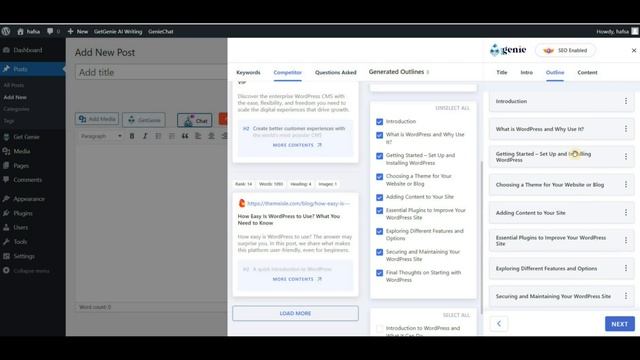Click the GetGenie button beside Add Media
The width and height of the screenshot is (640, 360).
144,120
